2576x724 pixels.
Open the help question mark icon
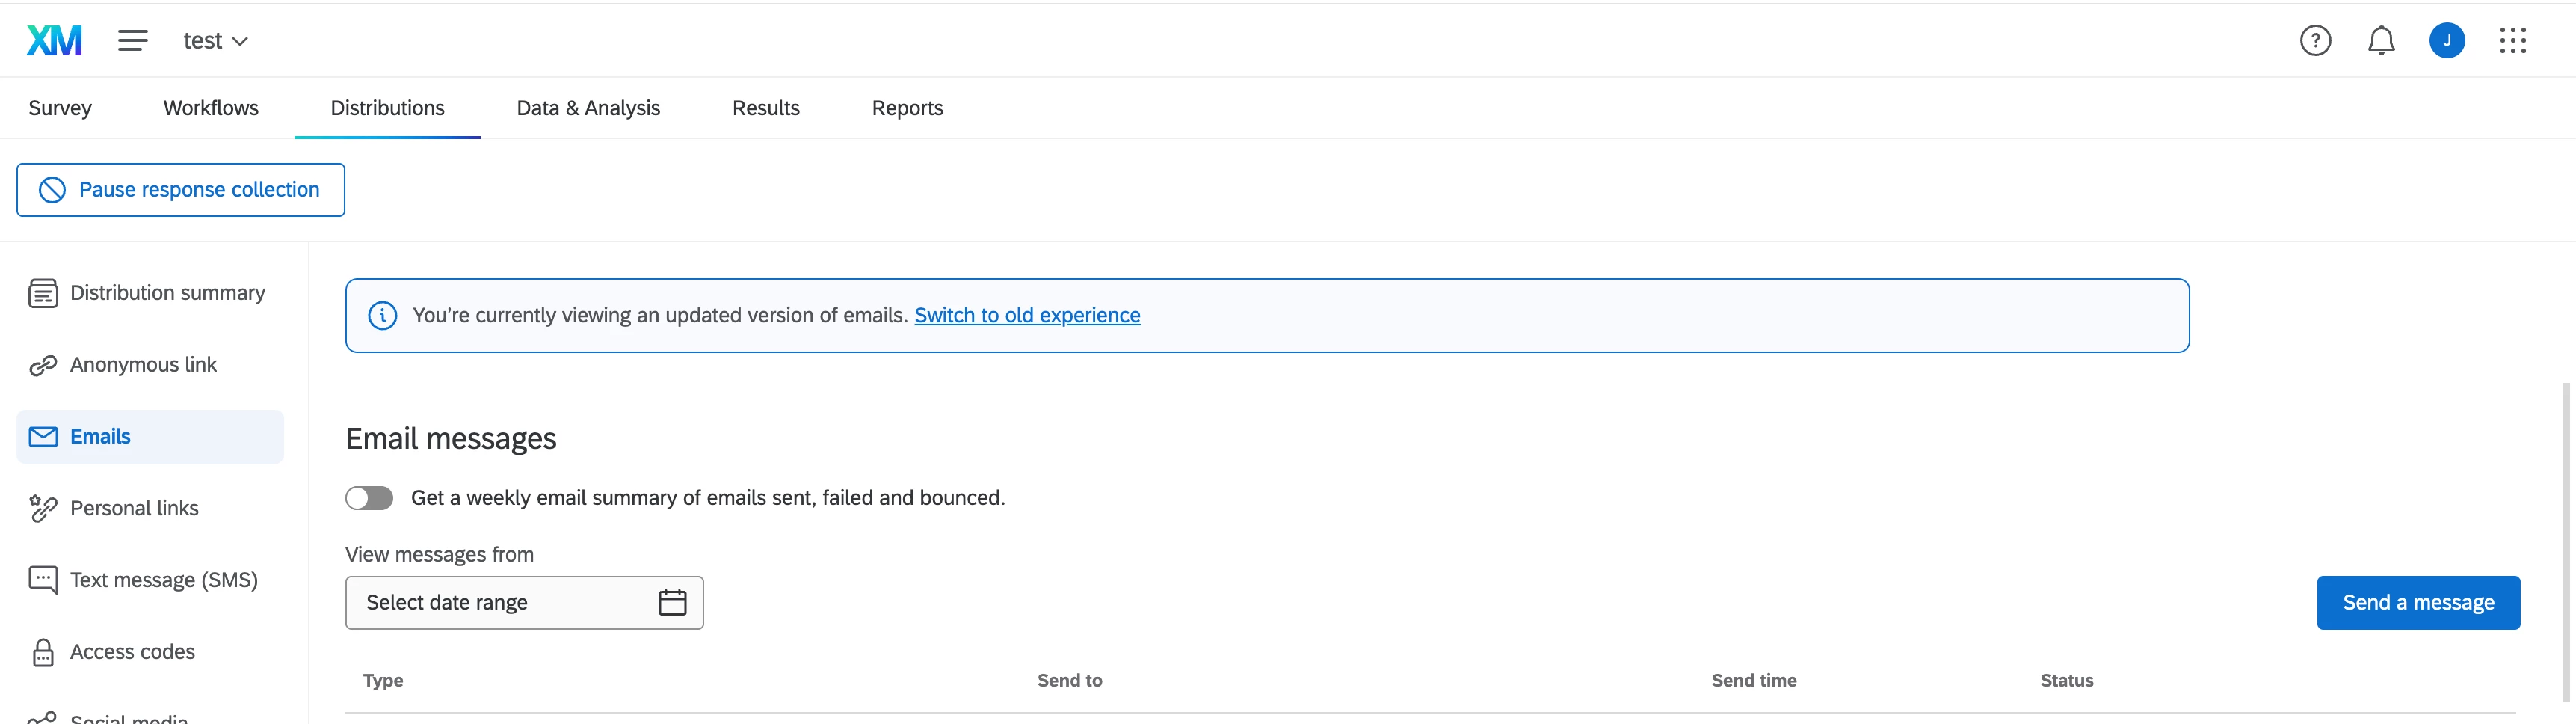click(x=2315, y=40)
